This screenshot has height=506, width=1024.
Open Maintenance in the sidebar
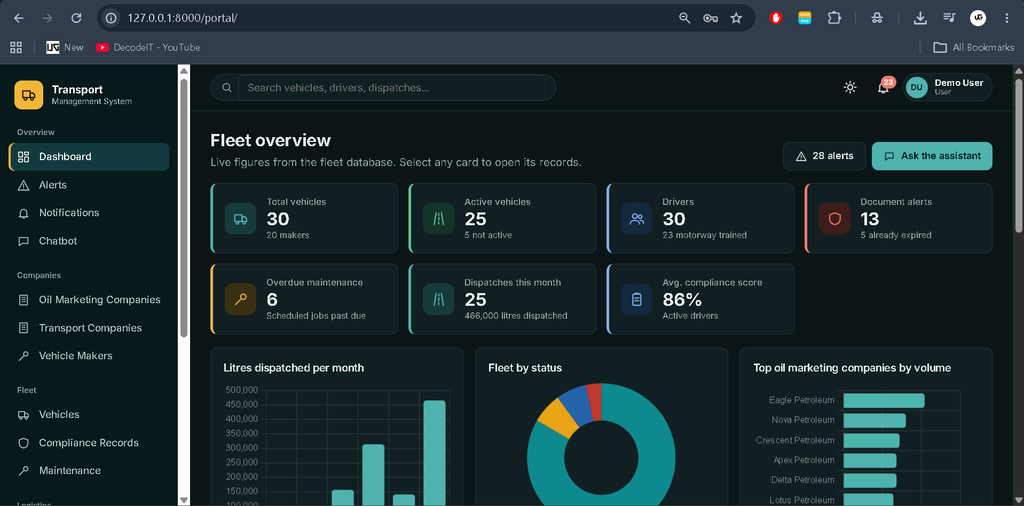click(x=89, y=471)
